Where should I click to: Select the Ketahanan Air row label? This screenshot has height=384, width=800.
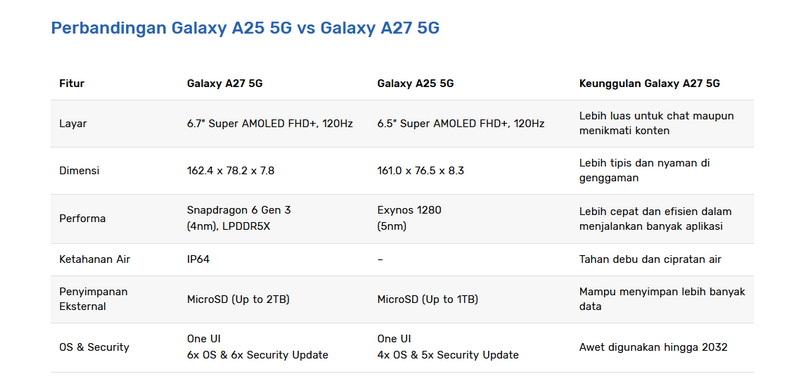(x=94, y=260)
